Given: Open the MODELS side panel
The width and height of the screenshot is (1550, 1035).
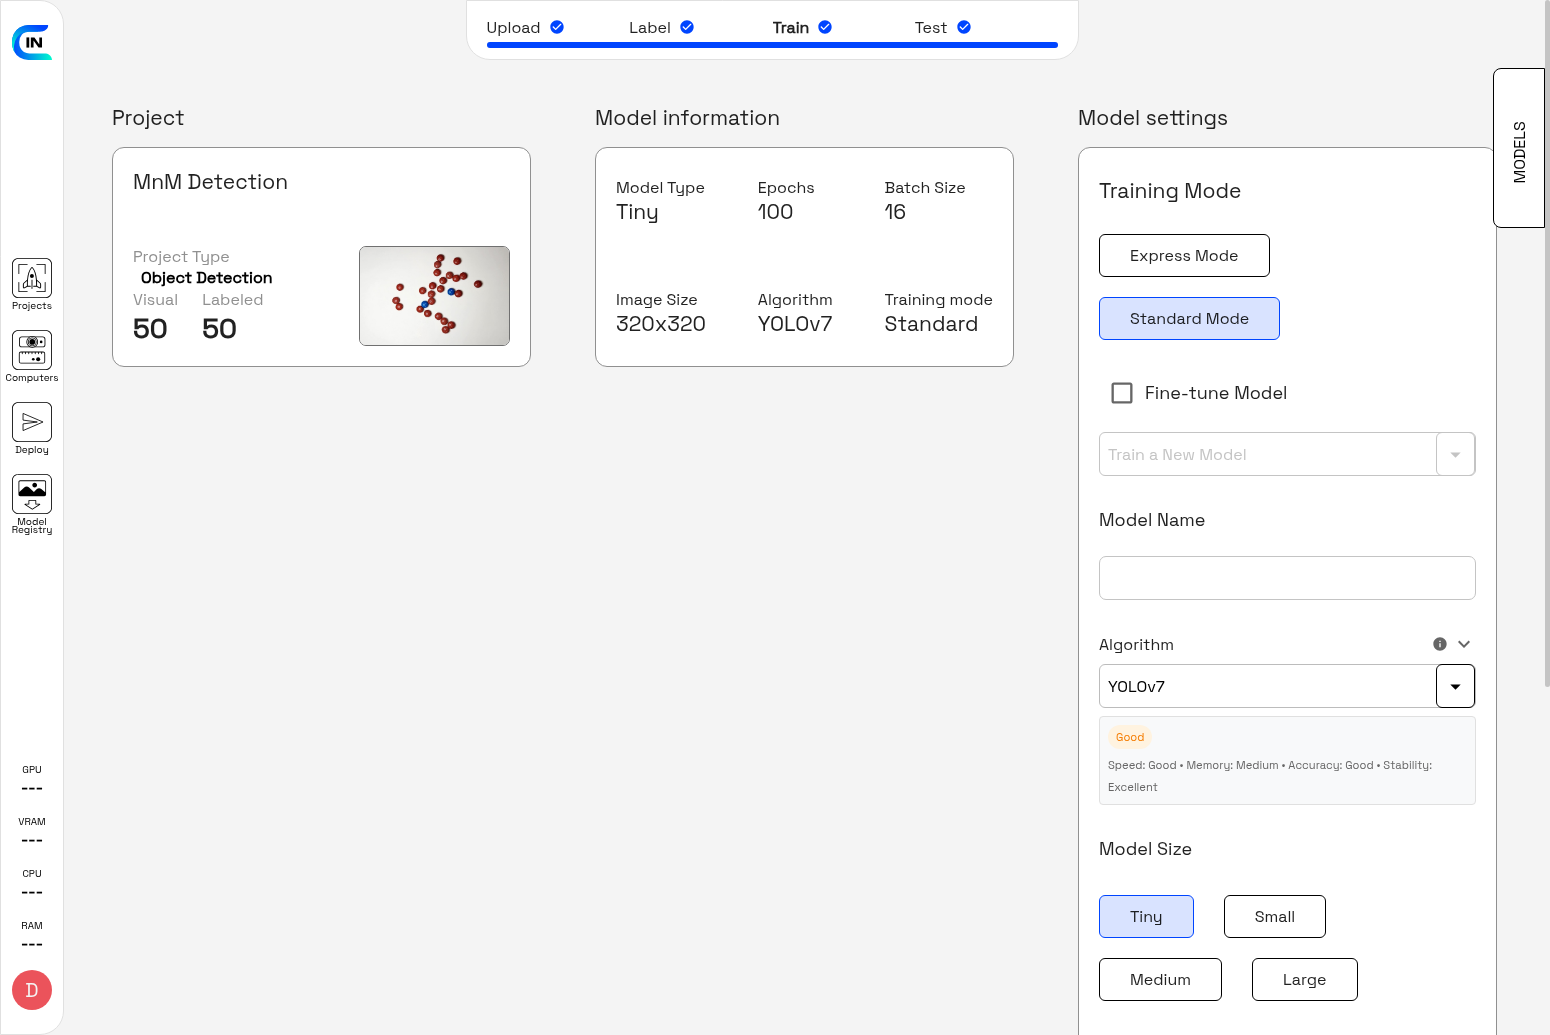Looking at the screenshot, I should [1518, 148].
